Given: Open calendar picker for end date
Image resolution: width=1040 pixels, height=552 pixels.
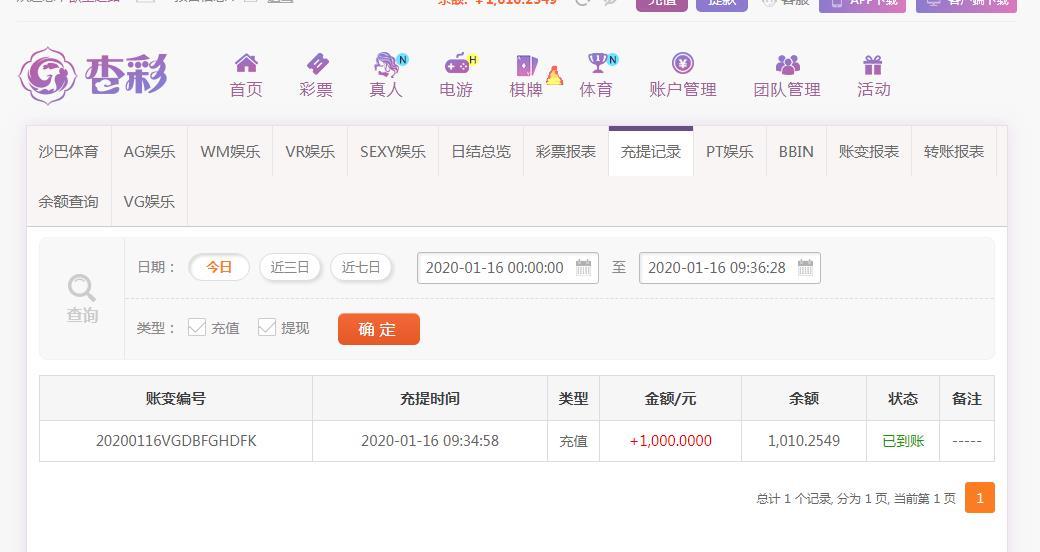Looking at the screenshot, I should click(805, 267).
